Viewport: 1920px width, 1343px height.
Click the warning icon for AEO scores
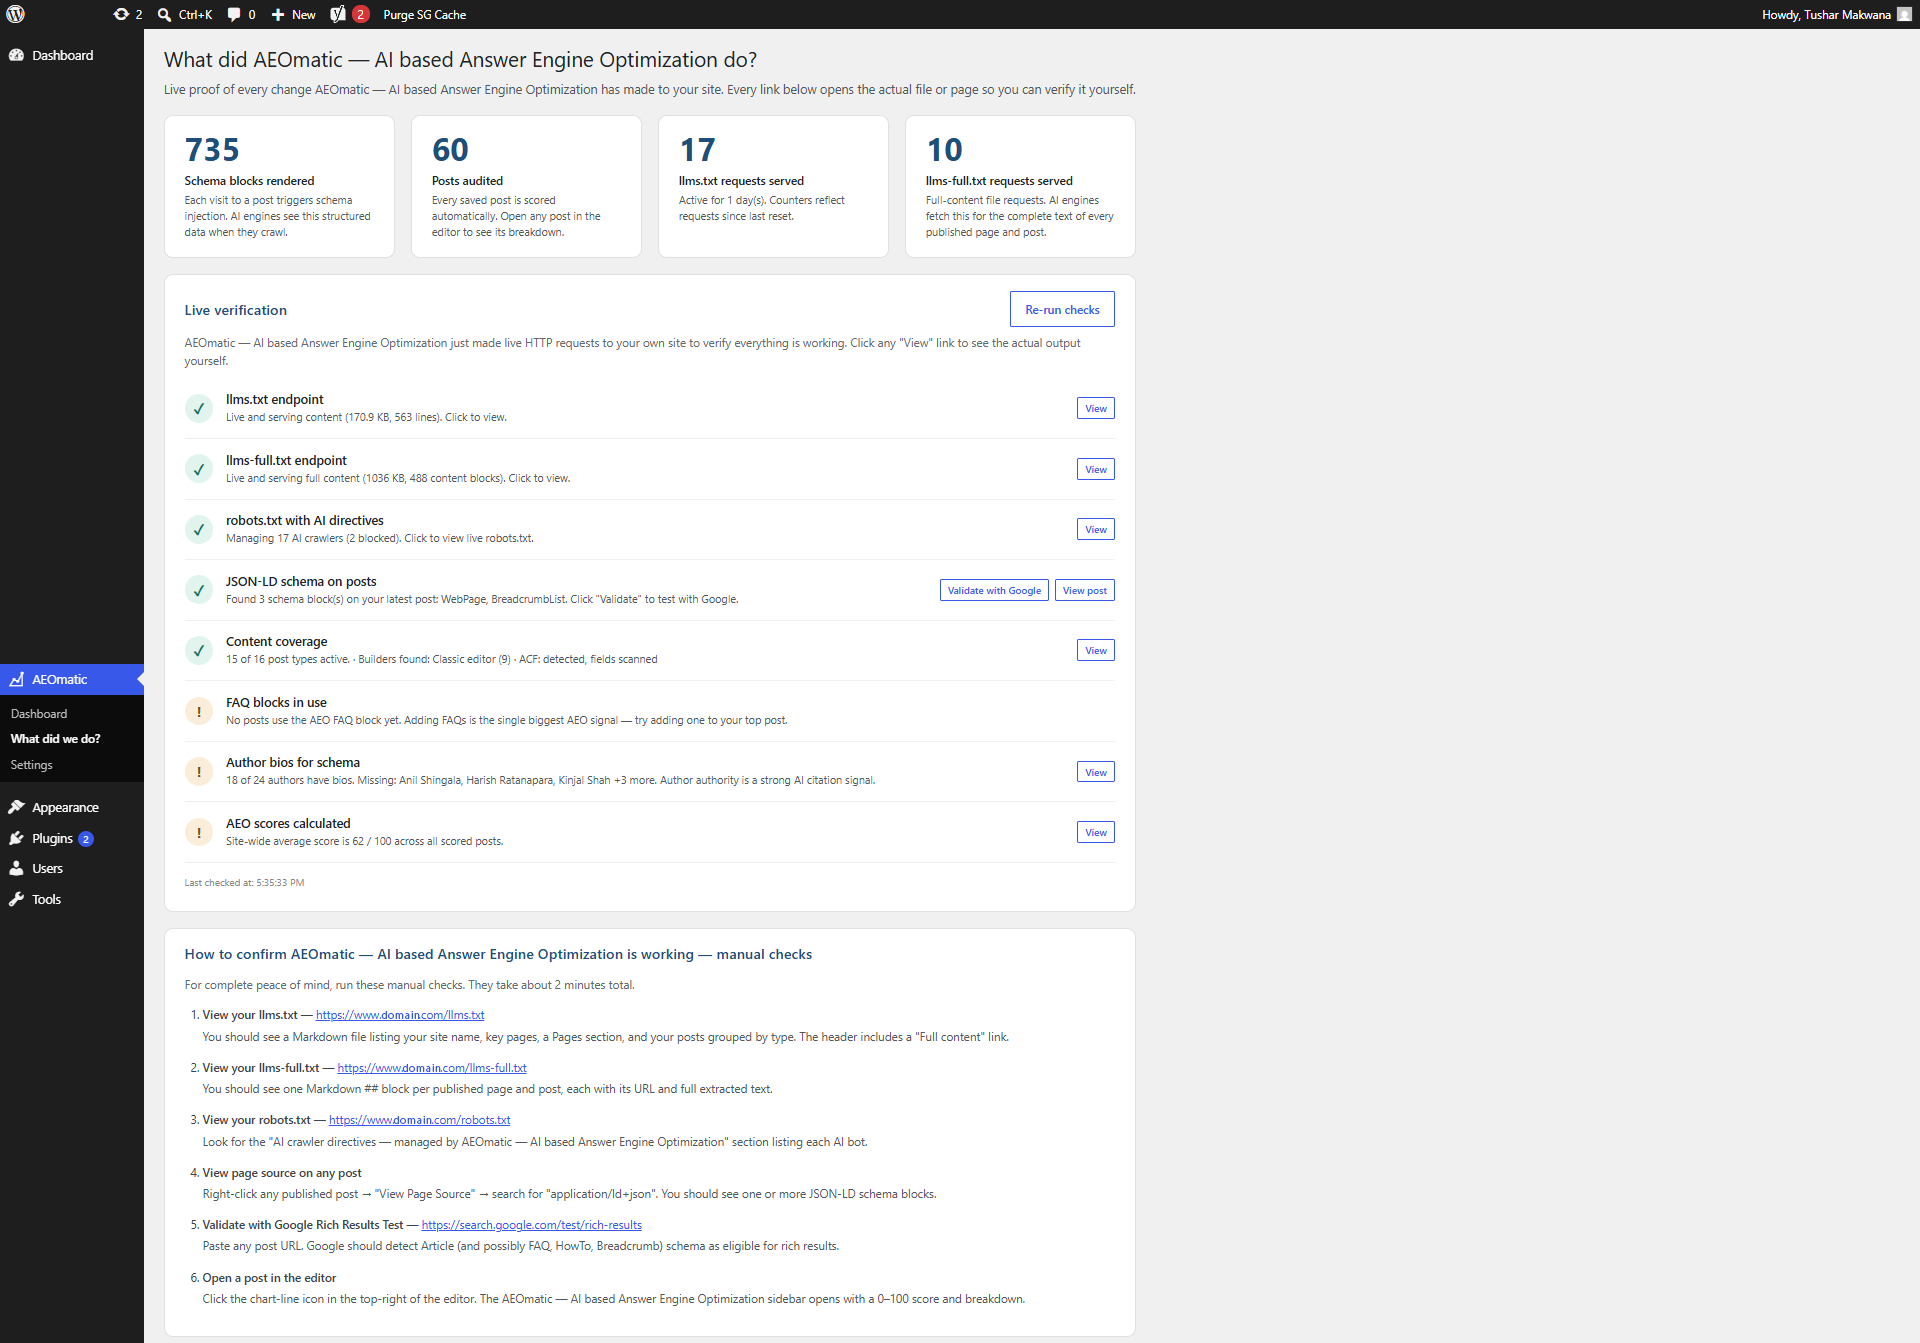[199, 832]
